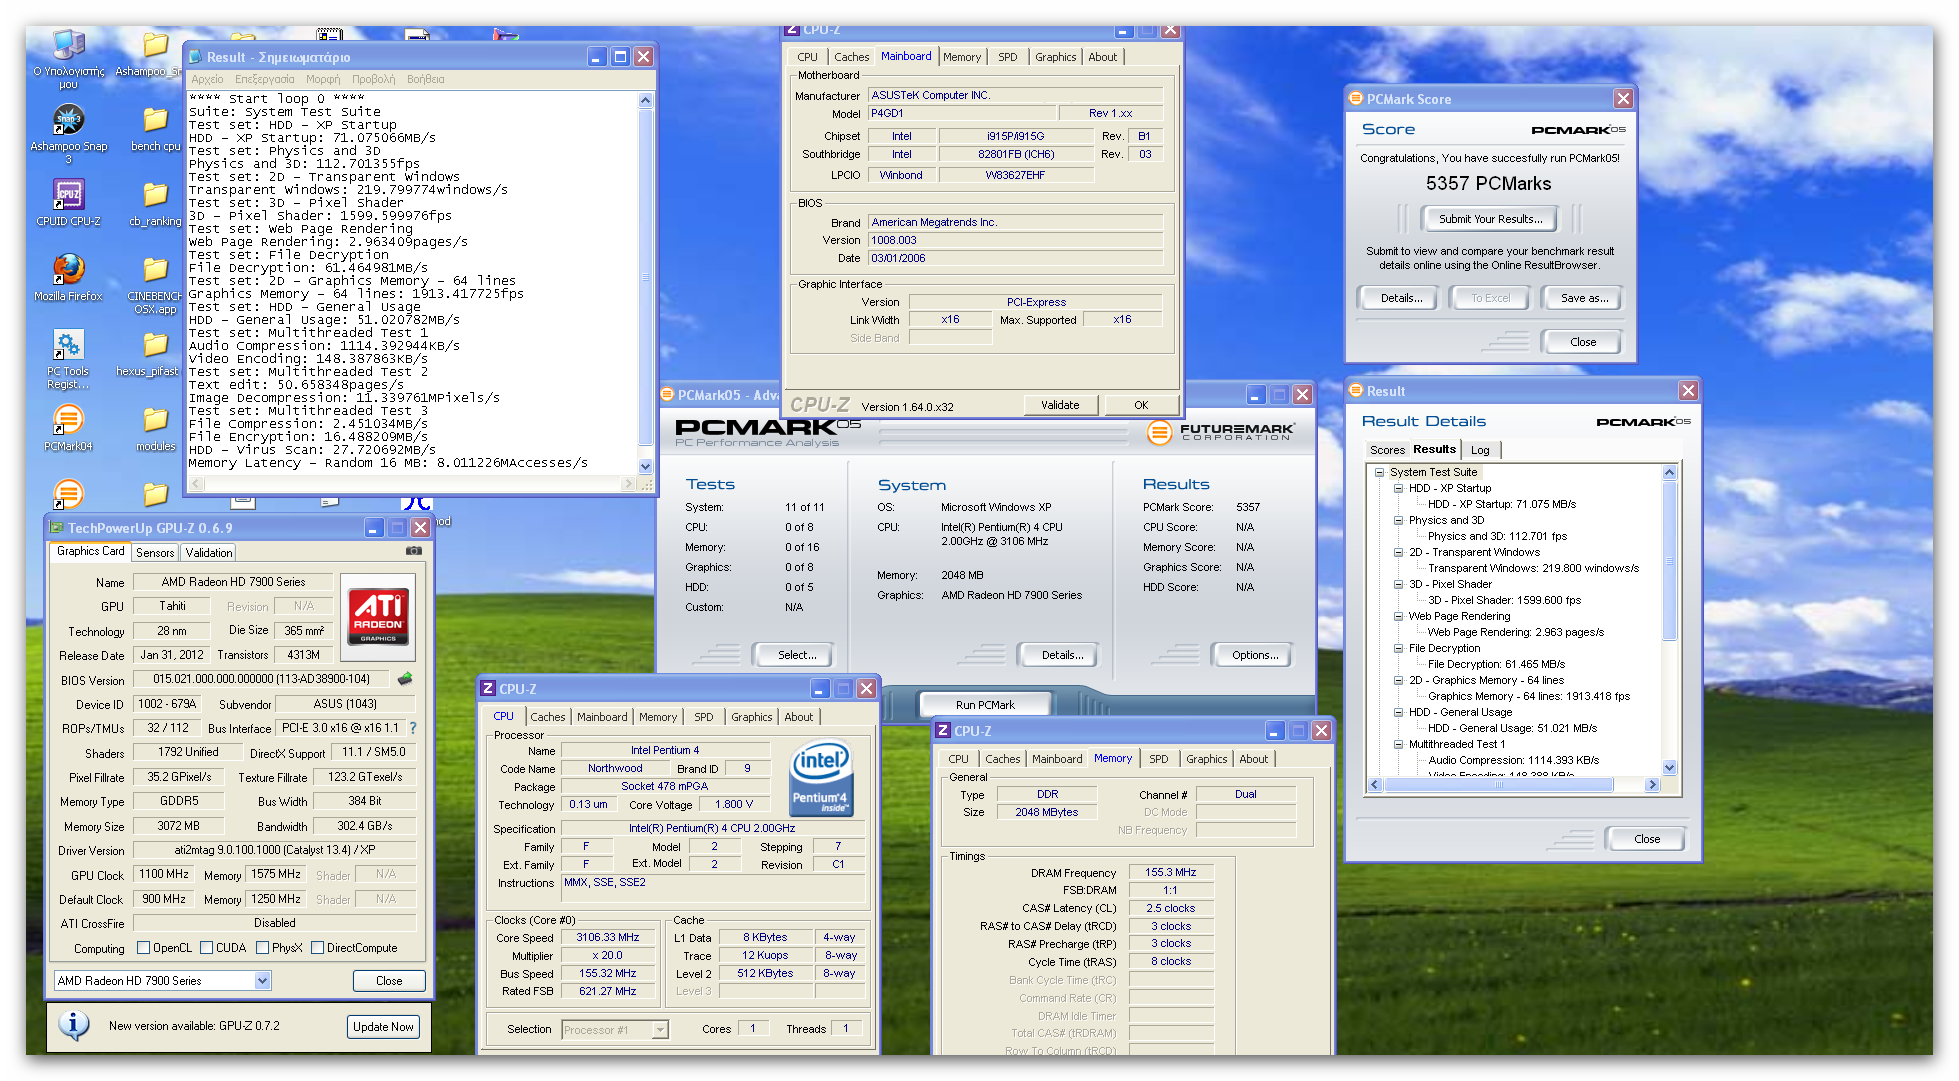This screenshot has width=1959, height=1081.
Task: Click the Notepad vertical scrollbar up arrow
Action: click(645, 100)
